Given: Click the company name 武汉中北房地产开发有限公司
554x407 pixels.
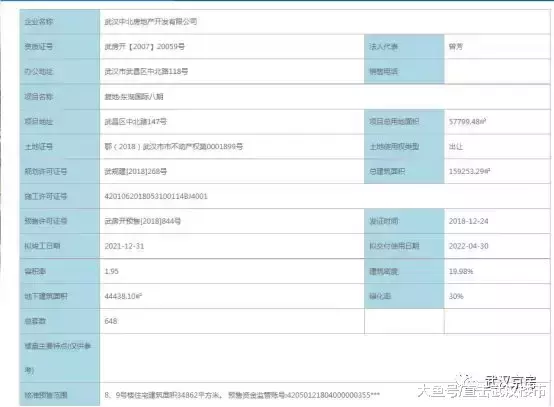Looking at the screenshot, I should 151,22.
